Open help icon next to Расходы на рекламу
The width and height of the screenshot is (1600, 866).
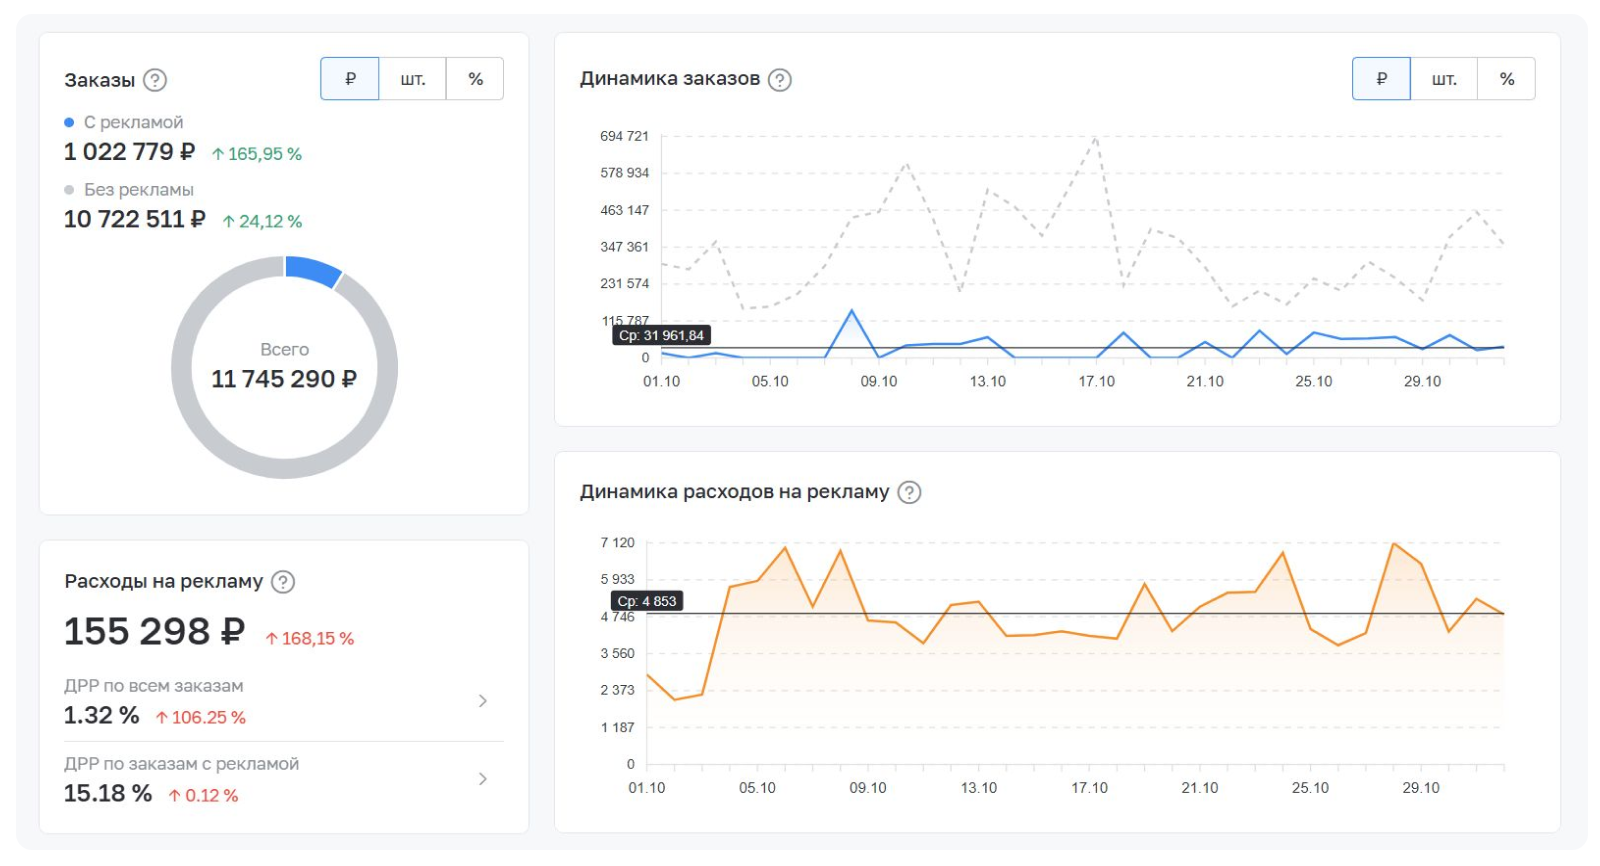pyautogui.click(x=283, y=582)
